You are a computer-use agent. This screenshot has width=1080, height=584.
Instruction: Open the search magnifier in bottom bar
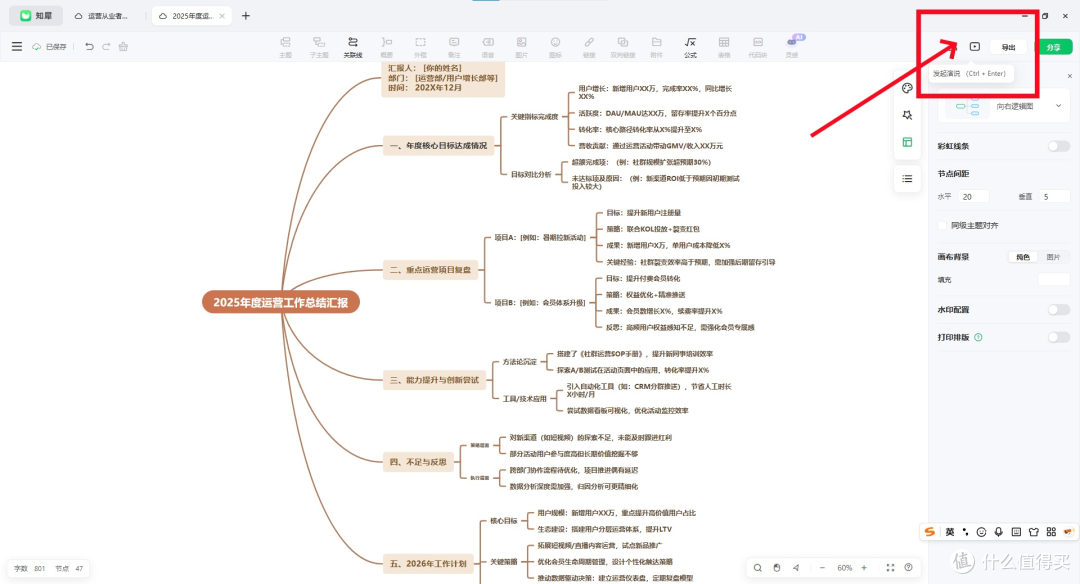[x=758, y=567]
